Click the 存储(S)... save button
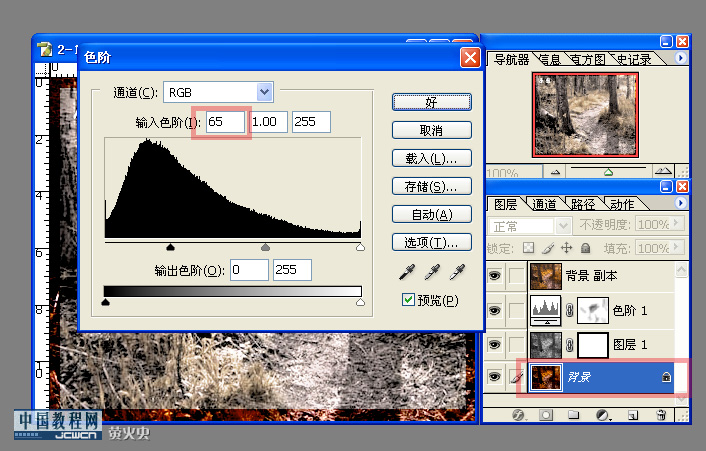This screenshot has width=706, height=451. (x=432, y=186)
